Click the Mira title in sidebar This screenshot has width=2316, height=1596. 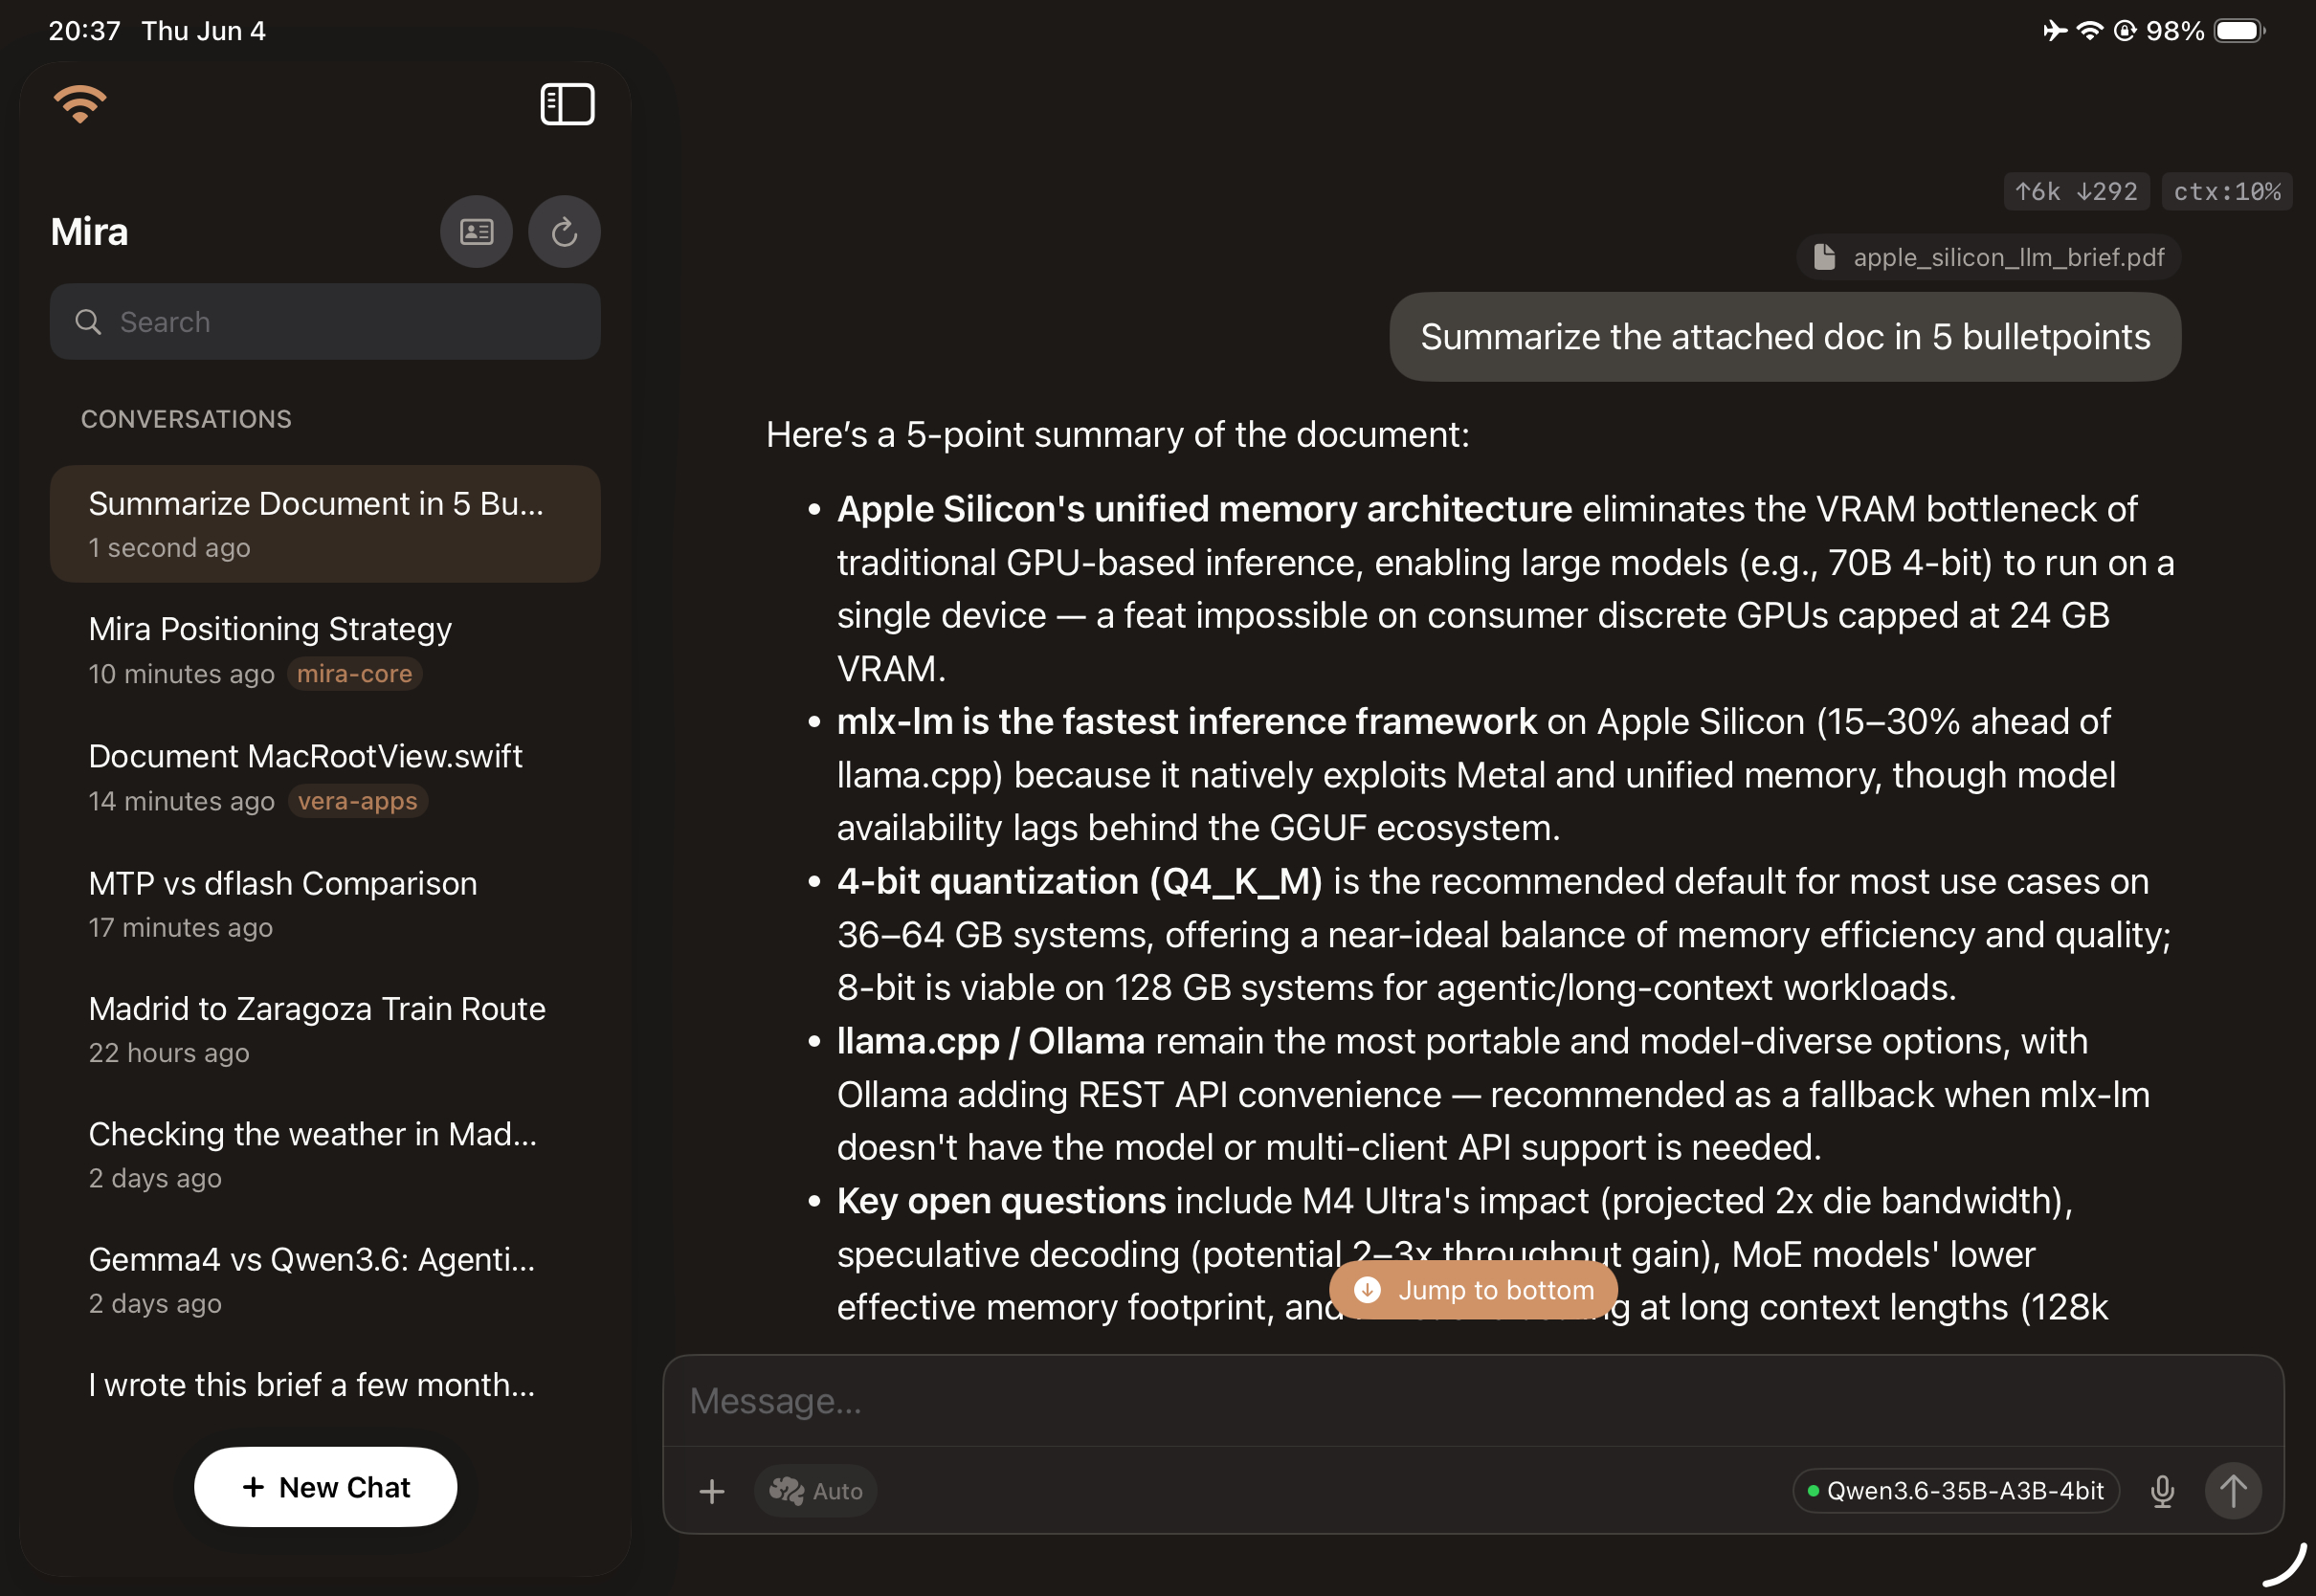click(89, 232)
